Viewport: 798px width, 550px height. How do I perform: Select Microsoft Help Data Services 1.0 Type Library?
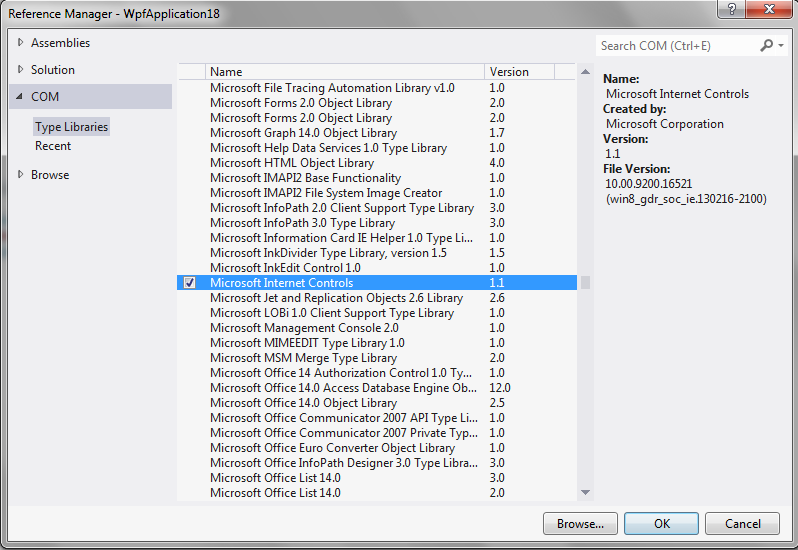click(x=377, y=148)
